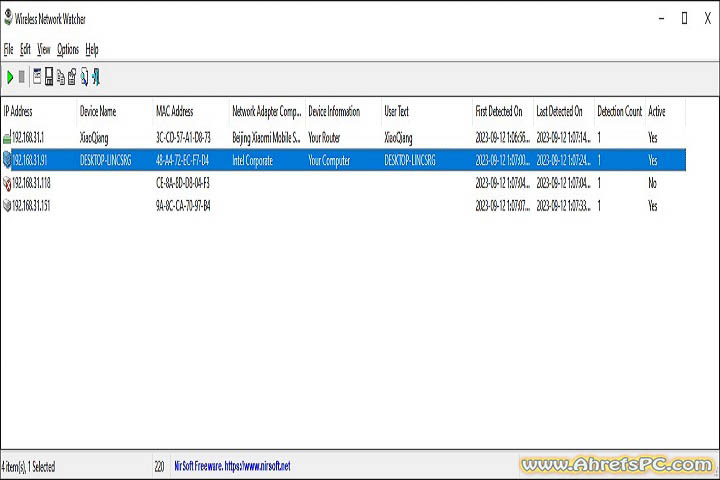Open properties using the toolbar icon

[72, 77]
